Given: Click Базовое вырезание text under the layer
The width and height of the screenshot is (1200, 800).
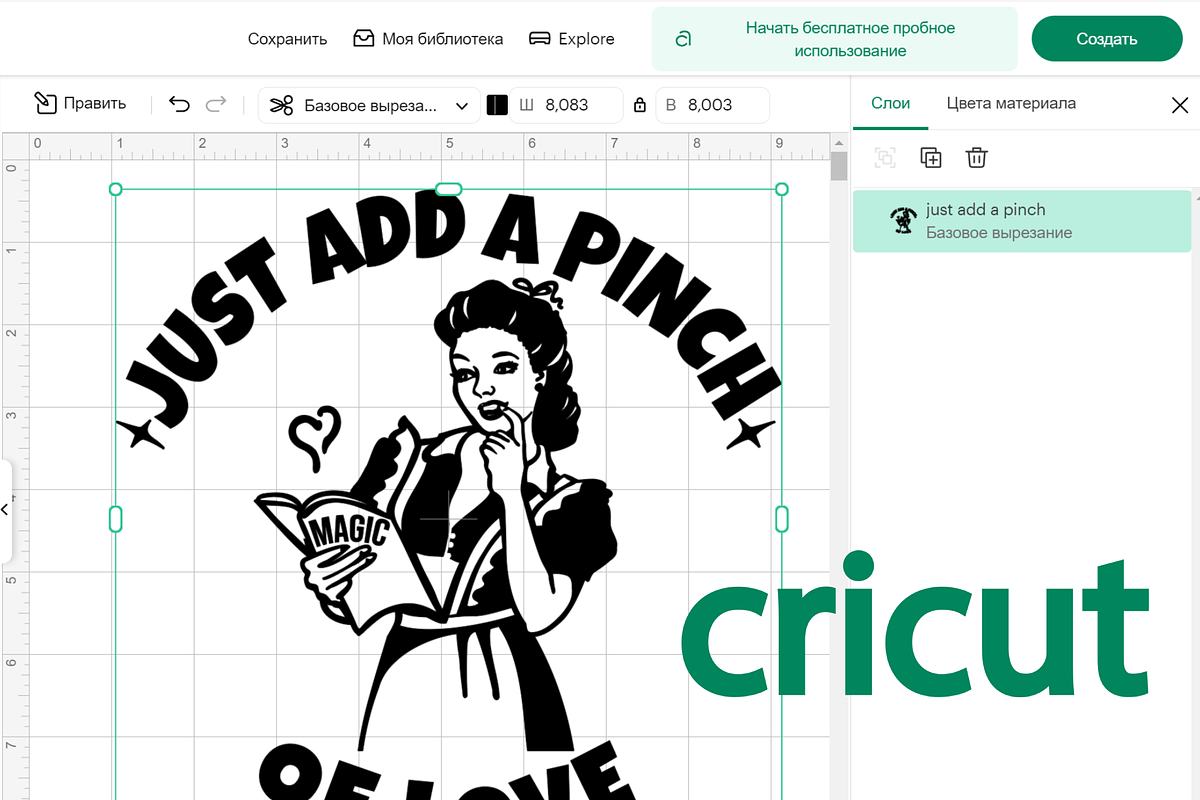Looking at the screenshot, I should [999, 233].
